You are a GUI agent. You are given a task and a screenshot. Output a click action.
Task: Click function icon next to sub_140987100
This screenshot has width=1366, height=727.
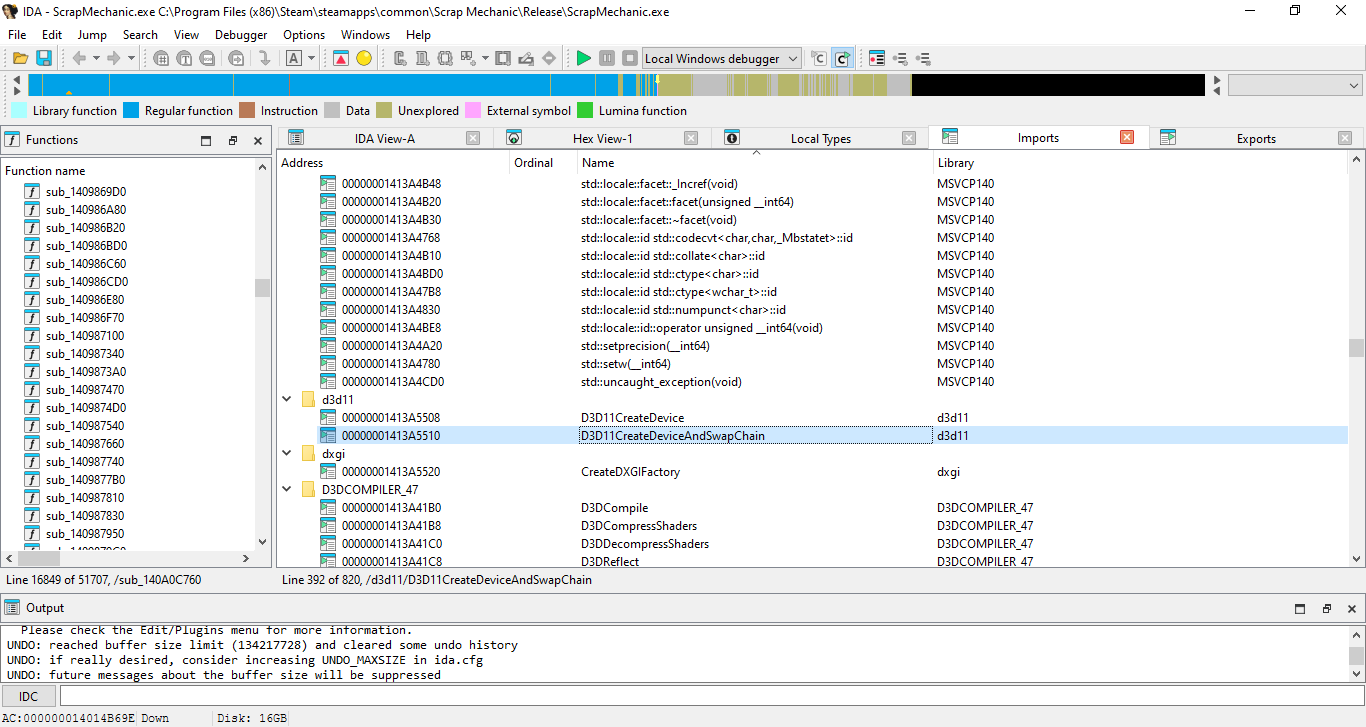(32, 336)
